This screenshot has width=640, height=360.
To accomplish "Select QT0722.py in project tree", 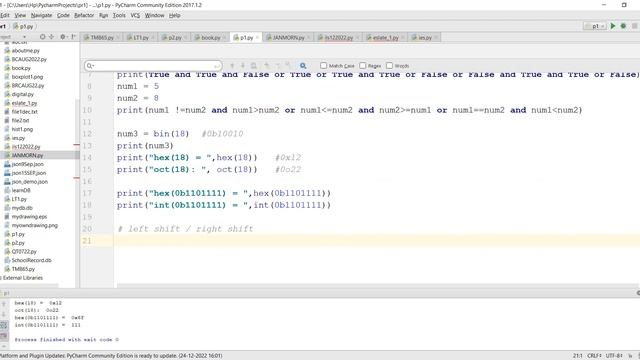I will 24,251.
